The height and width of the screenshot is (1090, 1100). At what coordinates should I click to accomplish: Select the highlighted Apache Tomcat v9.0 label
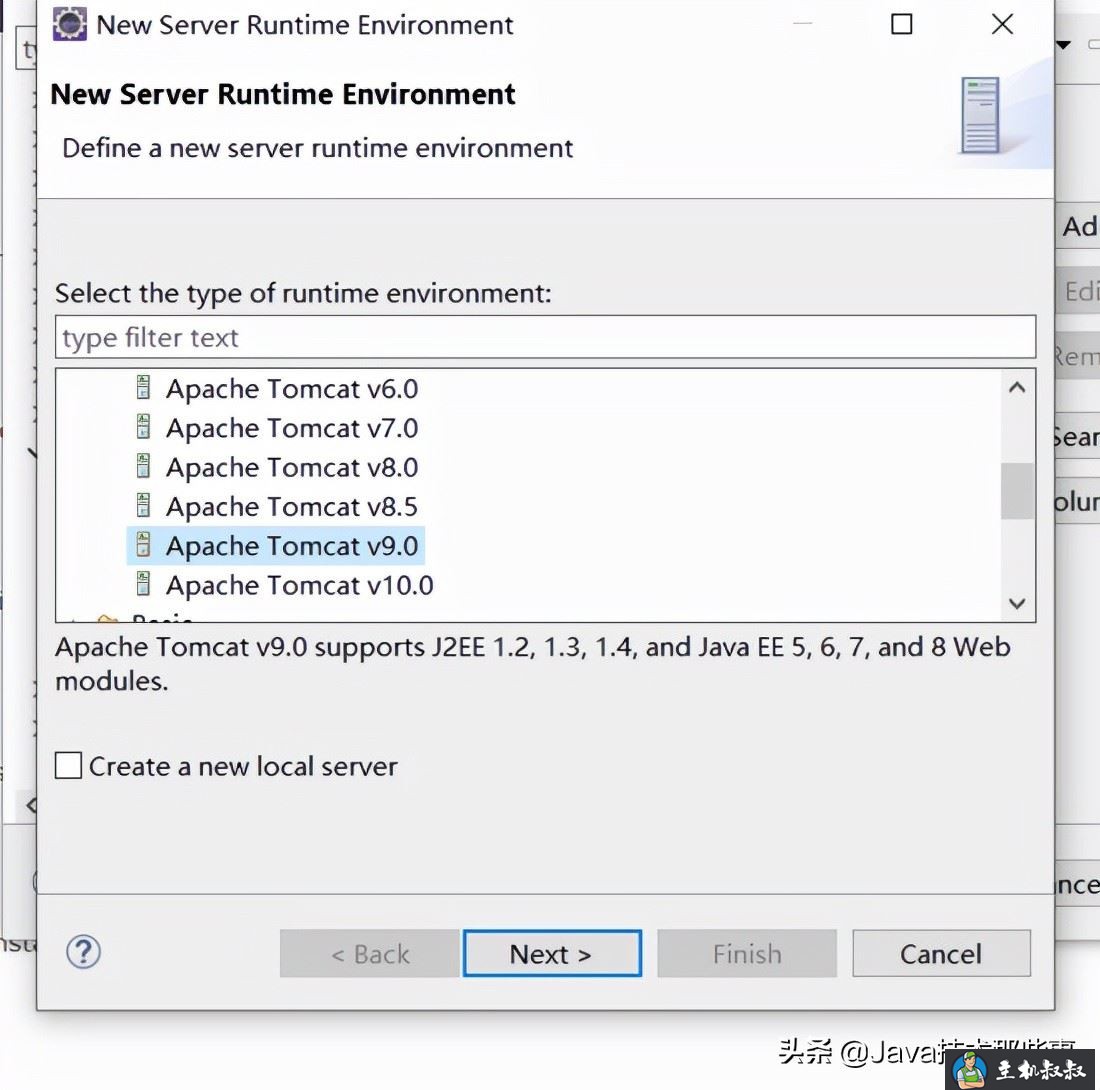(292, 546)
